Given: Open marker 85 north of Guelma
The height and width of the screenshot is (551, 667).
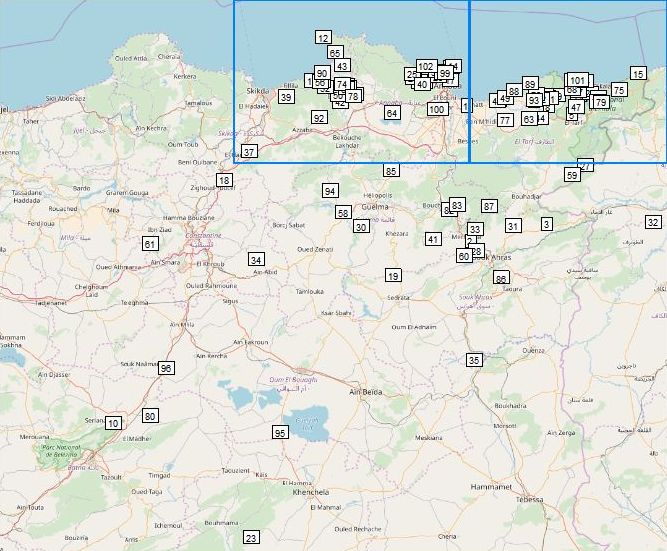Looking at the screenshot, I should (391, 171).
